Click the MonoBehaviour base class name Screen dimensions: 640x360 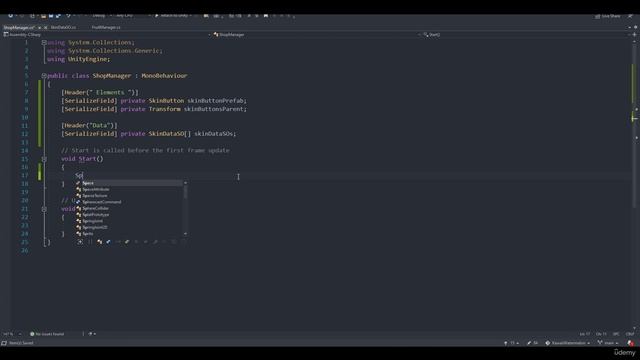pos(164,76)
